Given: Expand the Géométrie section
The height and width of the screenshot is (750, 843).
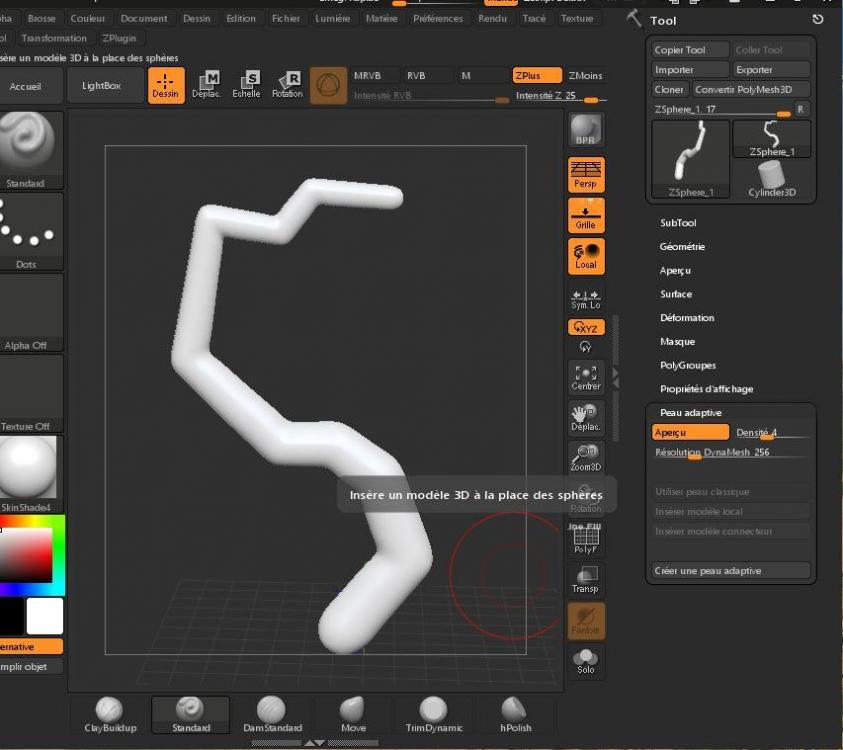Looking at the screenshot, I should (x=682, y=247).
